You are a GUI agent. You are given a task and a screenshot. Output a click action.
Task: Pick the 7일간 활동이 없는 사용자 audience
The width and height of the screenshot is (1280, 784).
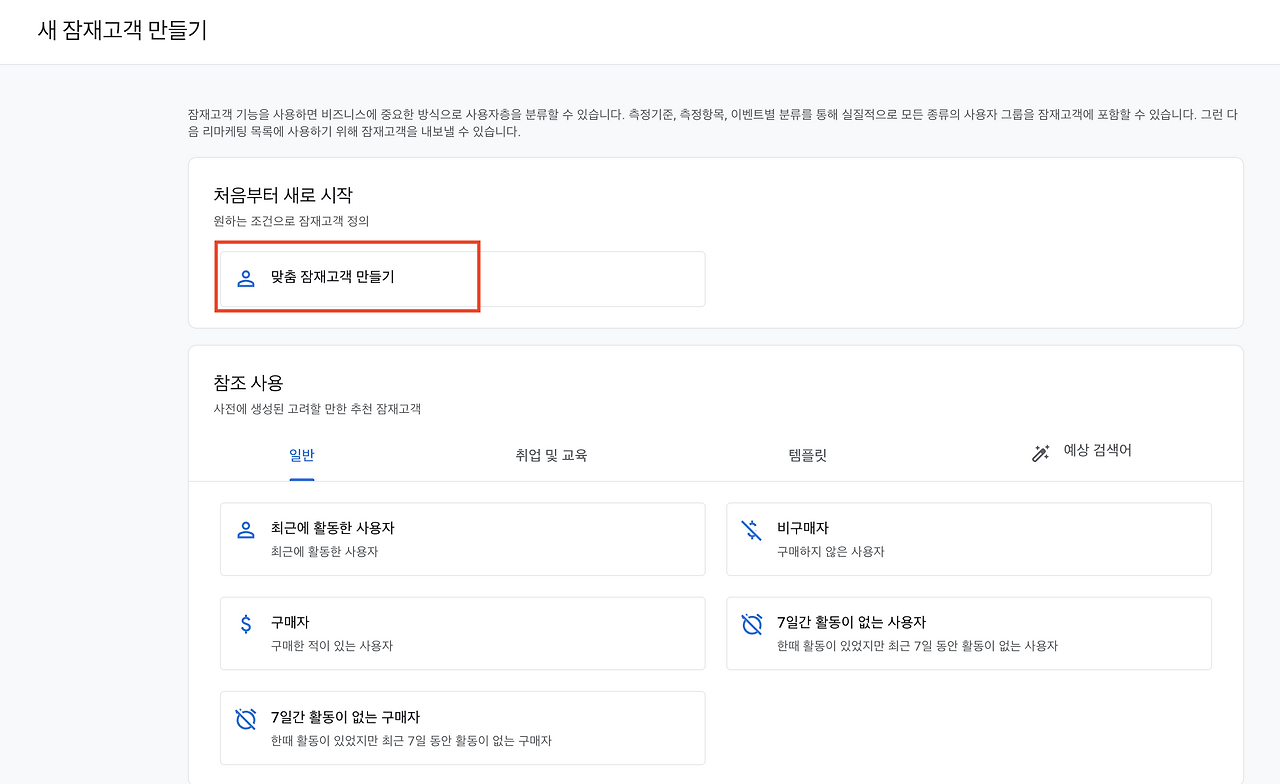968,632
